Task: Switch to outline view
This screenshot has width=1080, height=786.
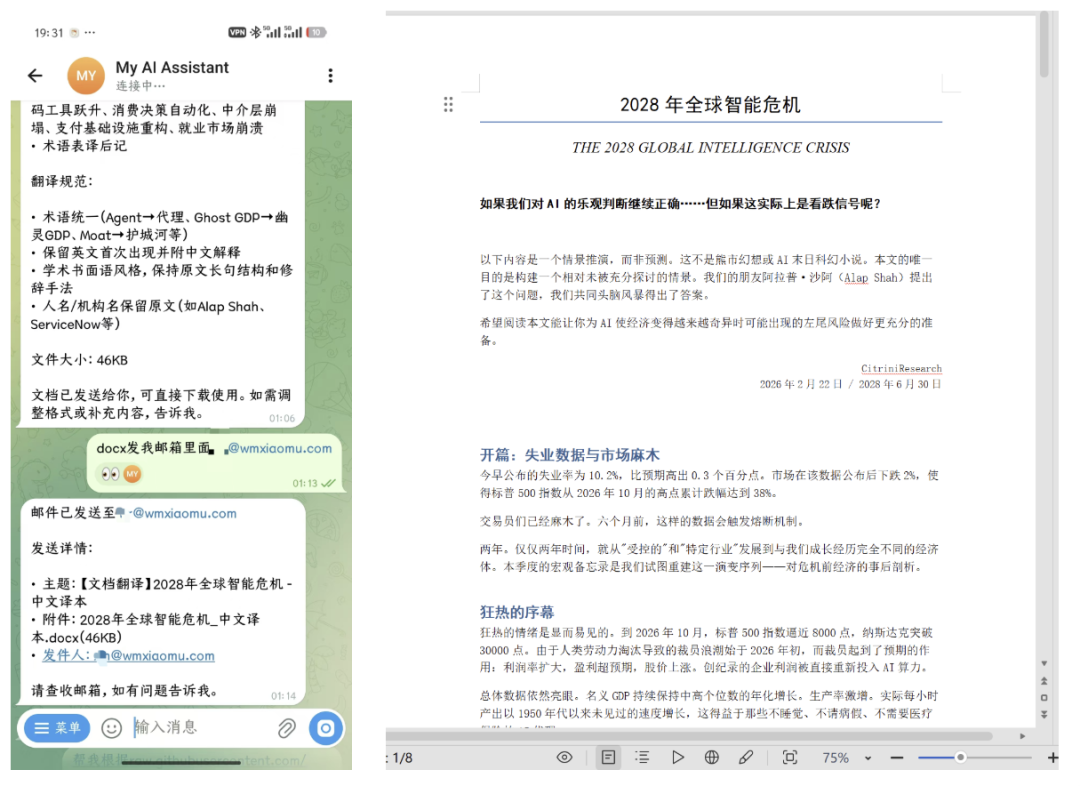Action: pos(642,758)
